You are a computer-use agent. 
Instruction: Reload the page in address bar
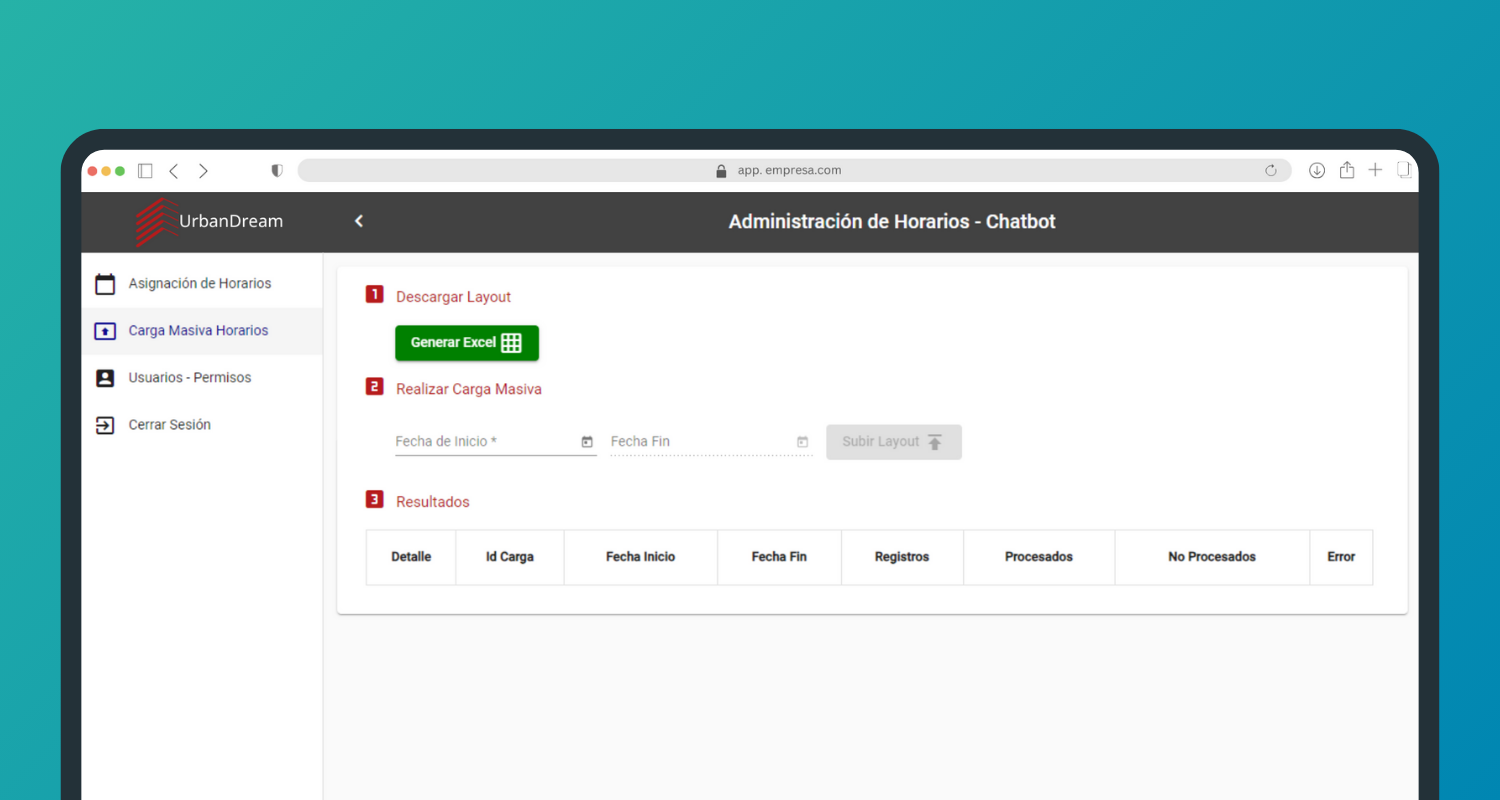pos(1271,171)
